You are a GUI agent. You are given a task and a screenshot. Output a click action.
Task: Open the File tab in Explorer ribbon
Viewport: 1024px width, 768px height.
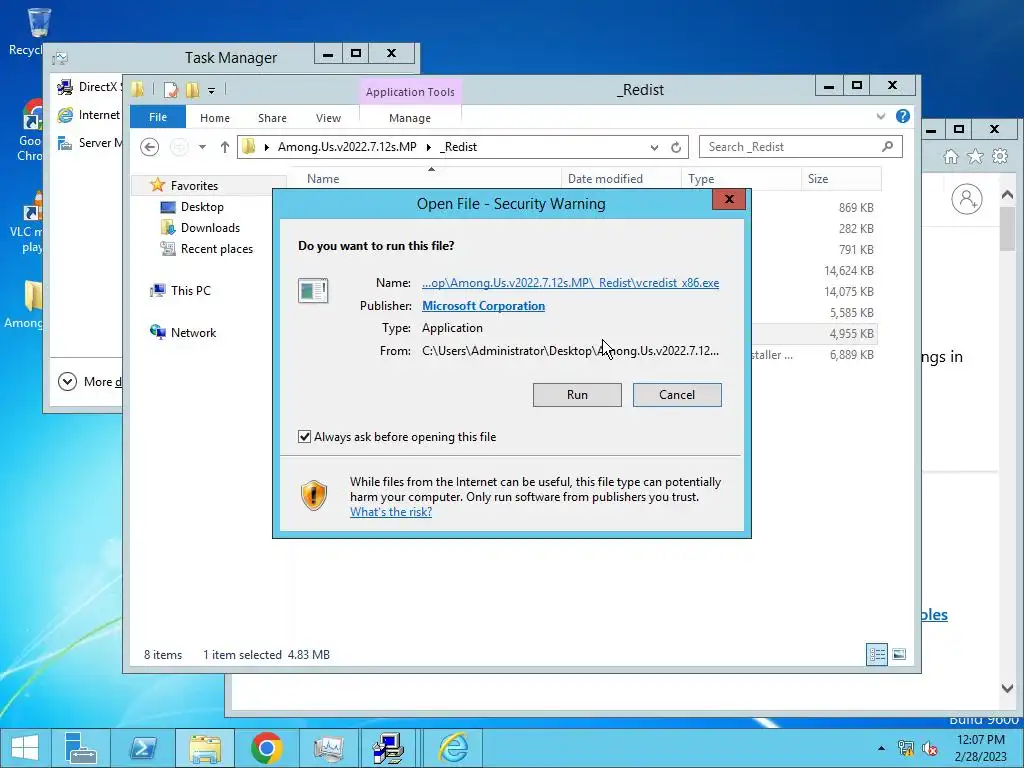pyautogui.click(x=157, y=117)
